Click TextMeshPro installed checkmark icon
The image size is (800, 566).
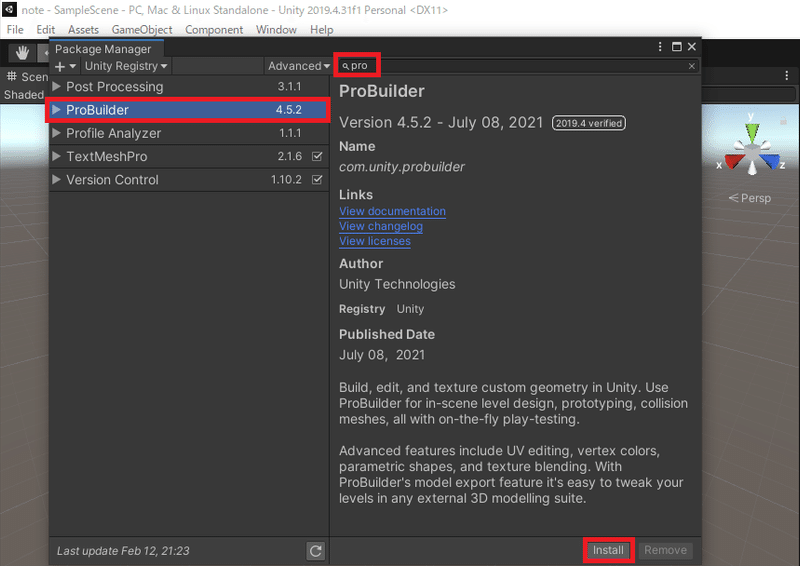[x=317, y=156]
